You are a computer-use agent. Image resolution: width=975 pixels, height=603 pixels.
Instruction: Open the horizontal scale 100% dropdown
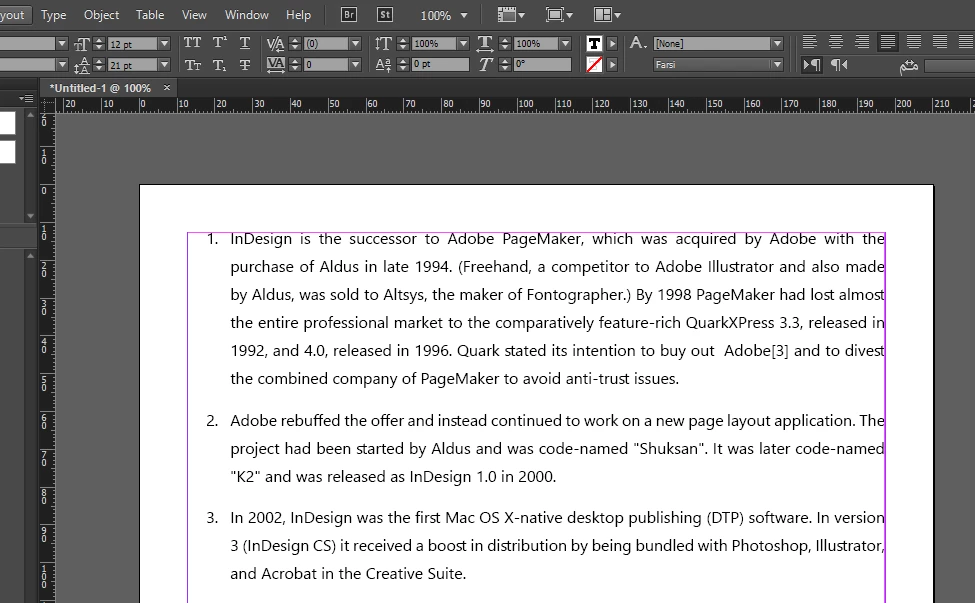tap(565, 44)
